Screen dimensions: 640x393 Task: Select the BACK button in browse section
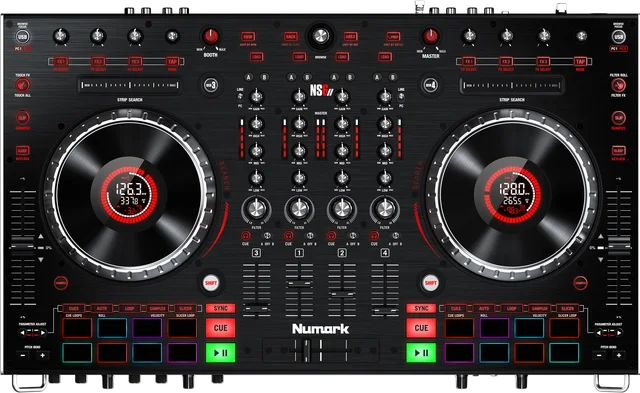pyautogui.click(x=291, y=37)
